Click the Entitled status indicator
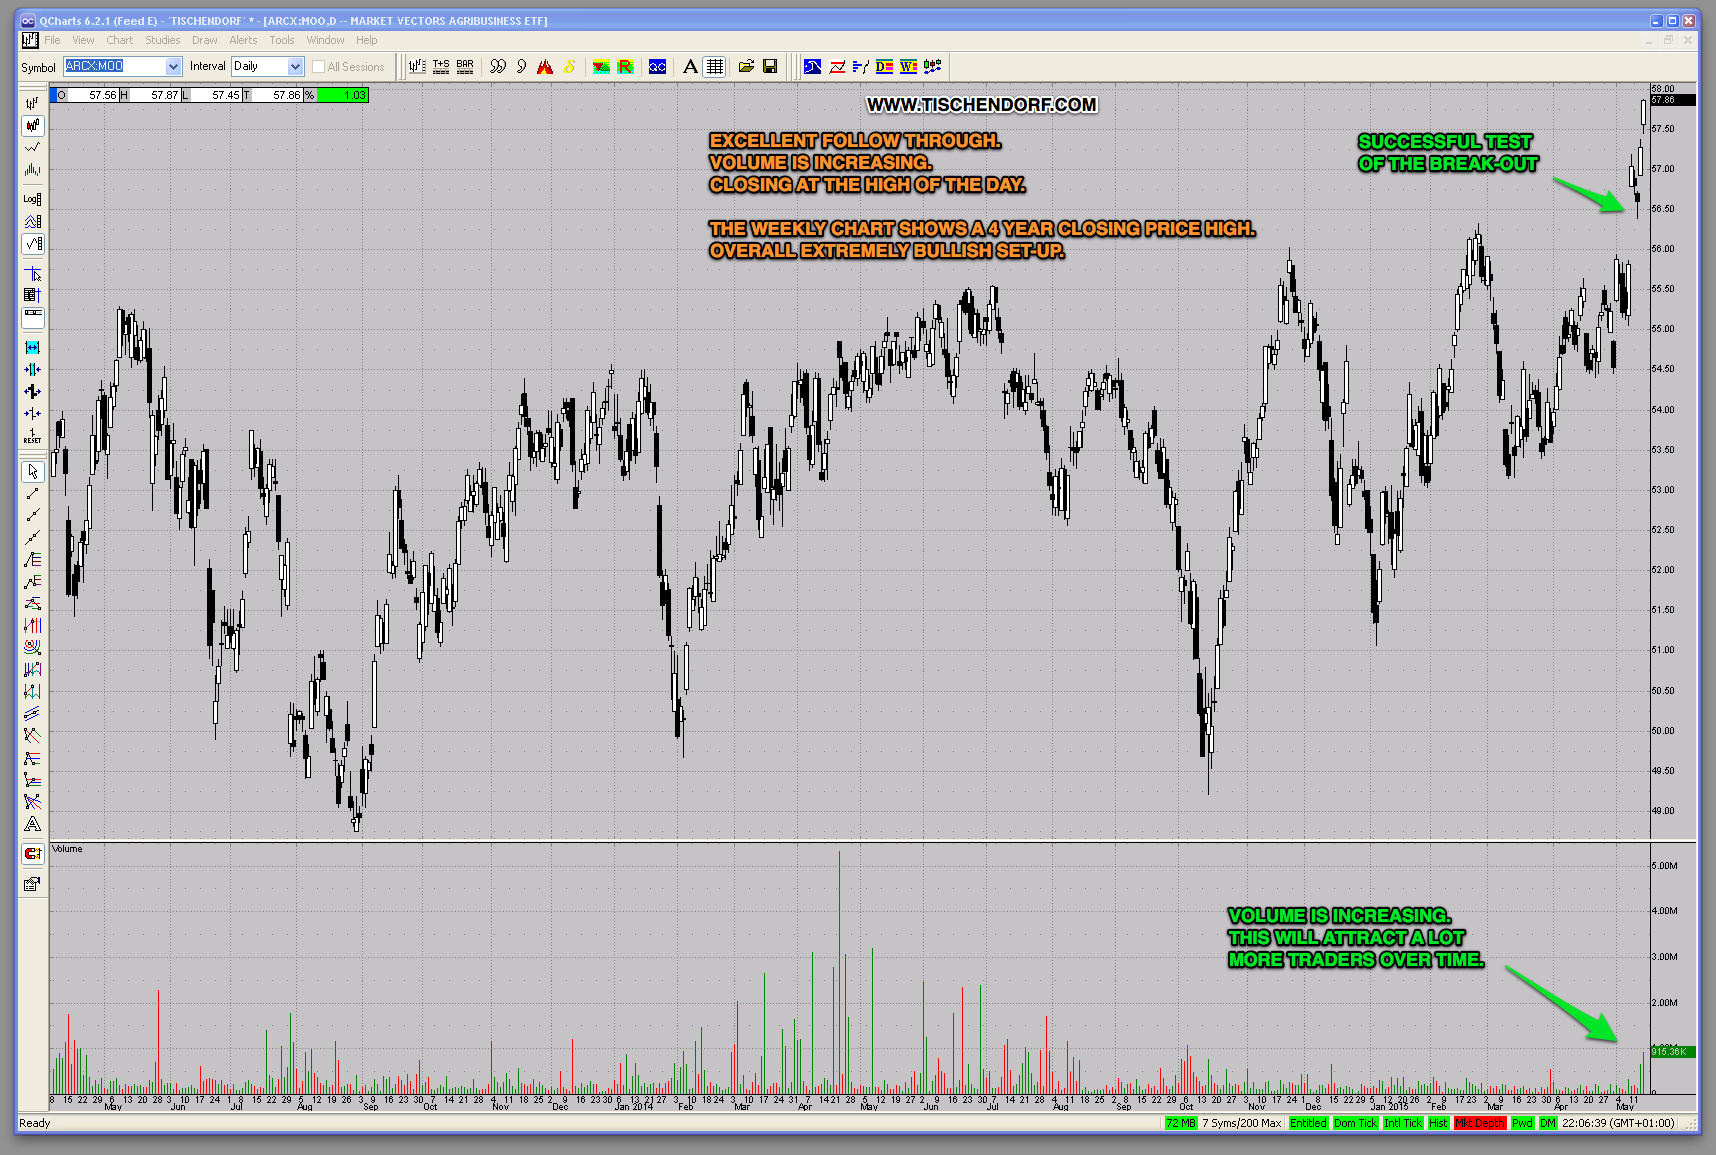This screenshot has width=1716, height=1155. tap(1307, 1123)
